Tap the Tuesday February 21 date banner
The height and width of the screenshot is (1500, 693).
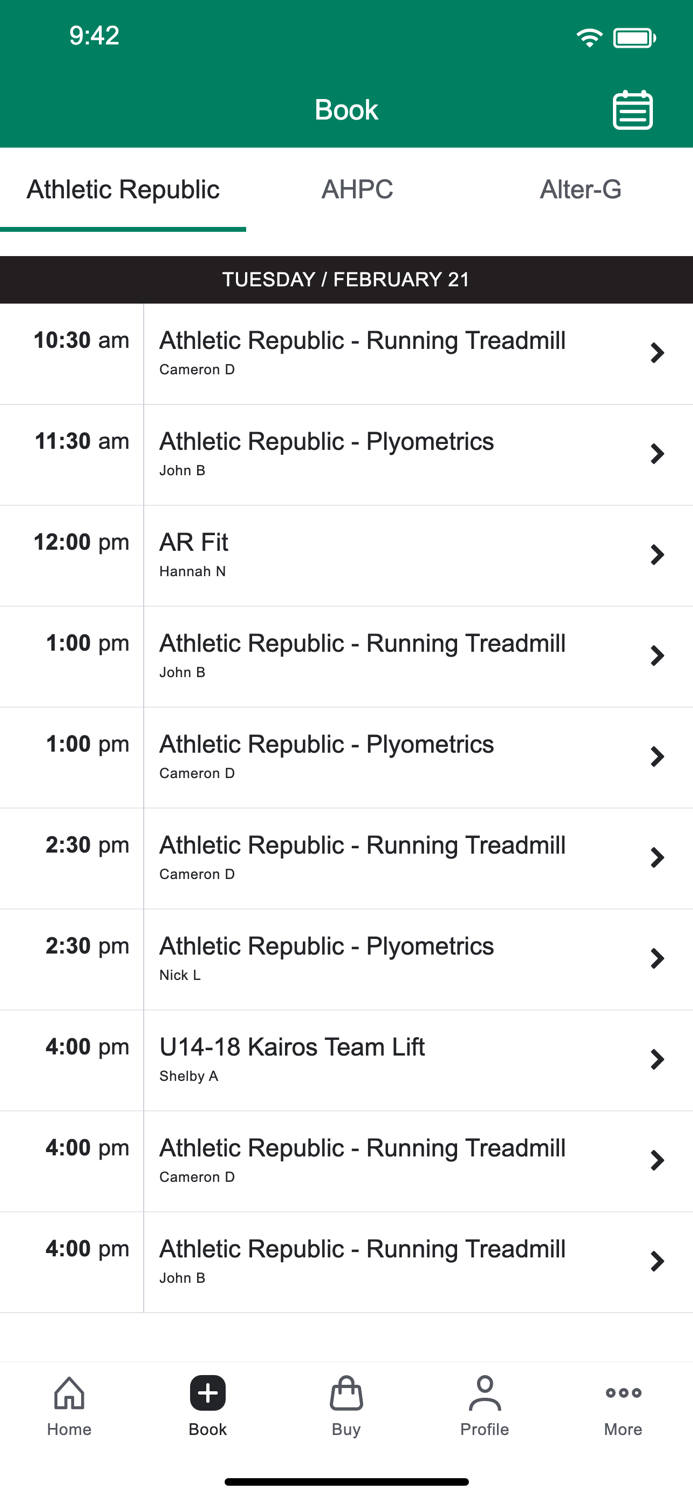[x=346, y=280]
